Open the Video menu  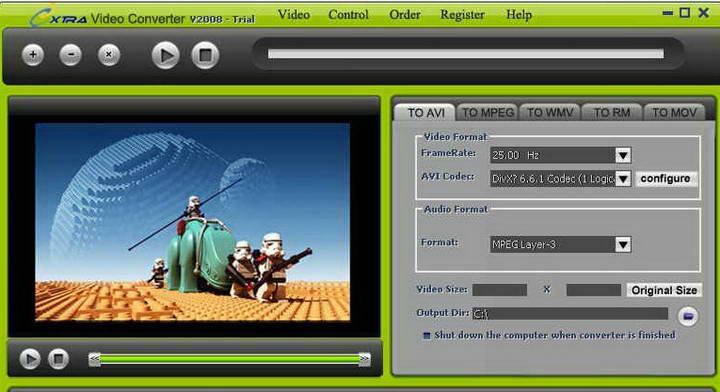coord(294,15)
